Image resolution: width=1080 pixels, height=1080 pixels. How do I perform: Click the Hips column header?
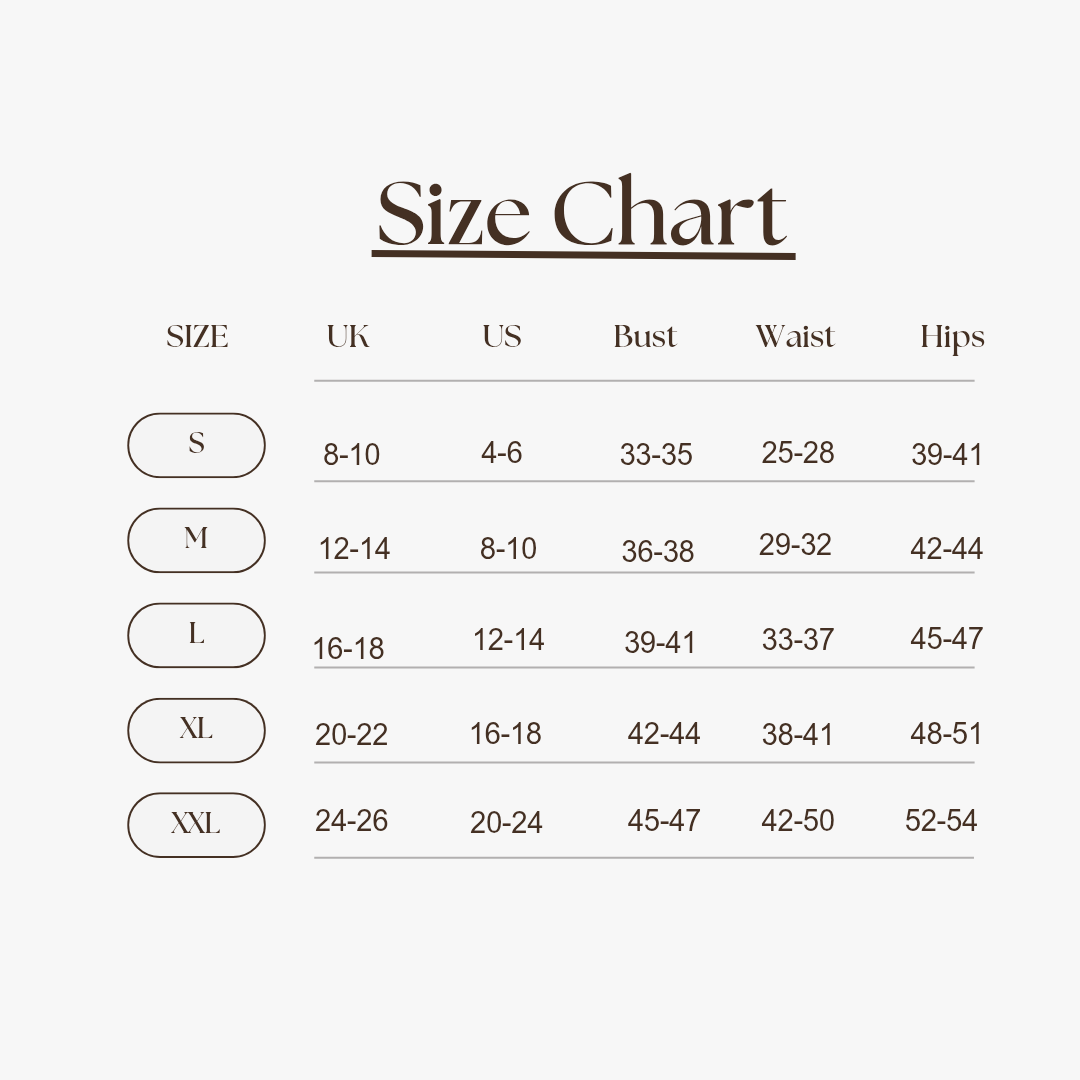coord(953,338)
